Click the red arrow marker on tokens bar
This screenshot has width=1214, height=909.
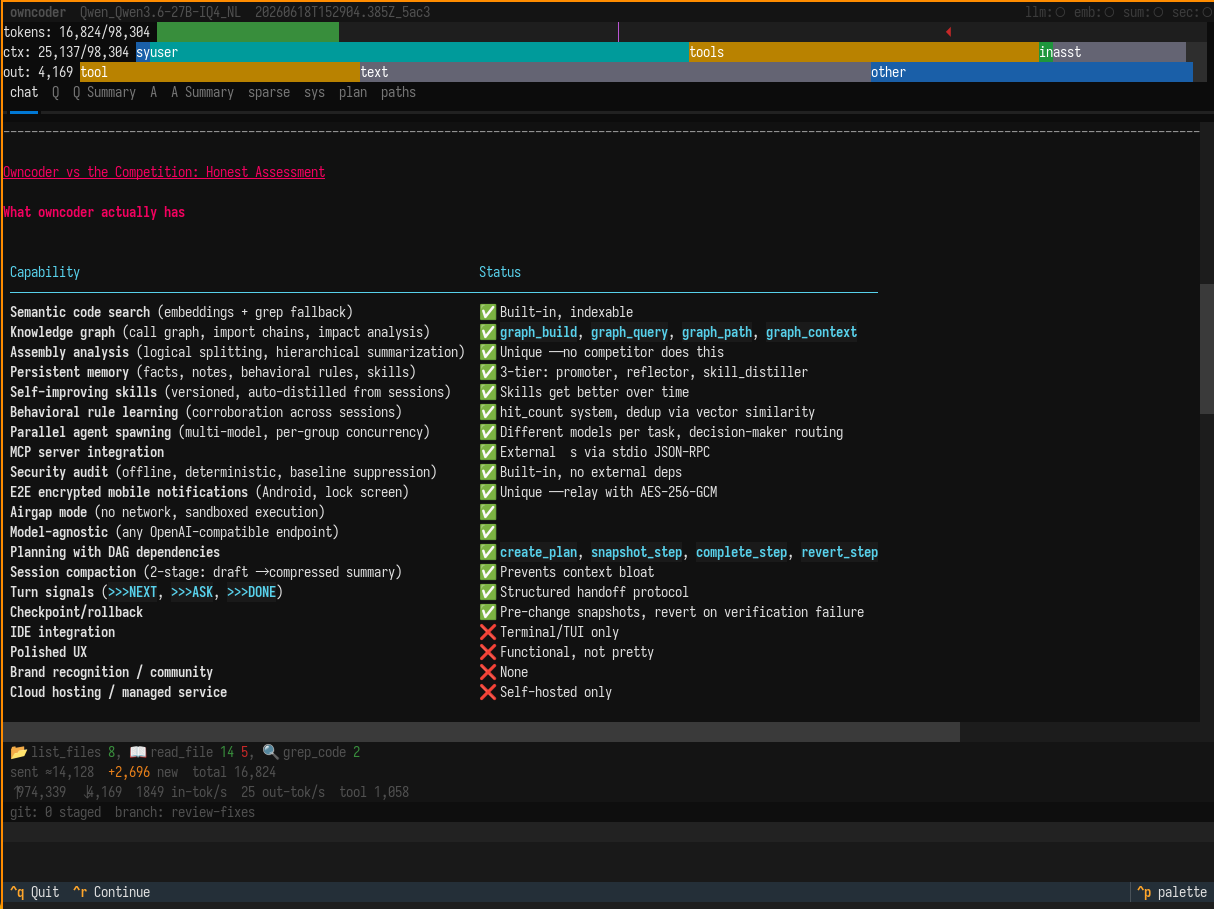point(948,32)
